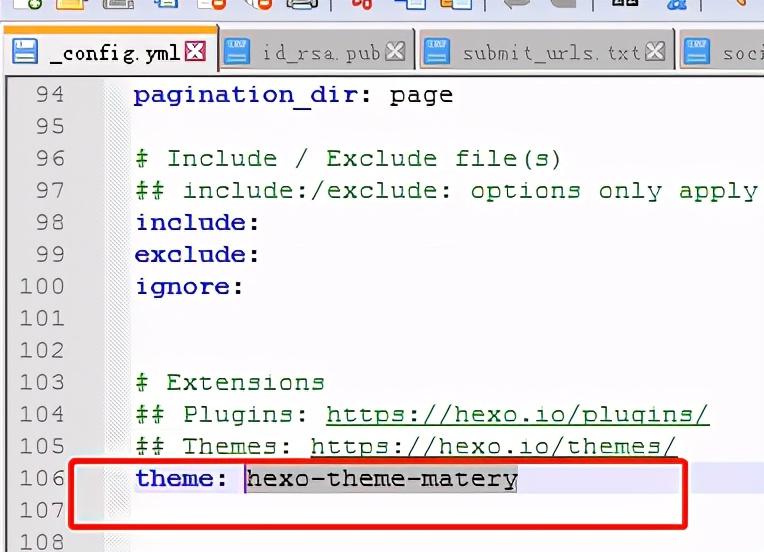This screenshot has width=764, height=552.
Task: Click line number 106 in the margin
Action: (x=42, y=478)
